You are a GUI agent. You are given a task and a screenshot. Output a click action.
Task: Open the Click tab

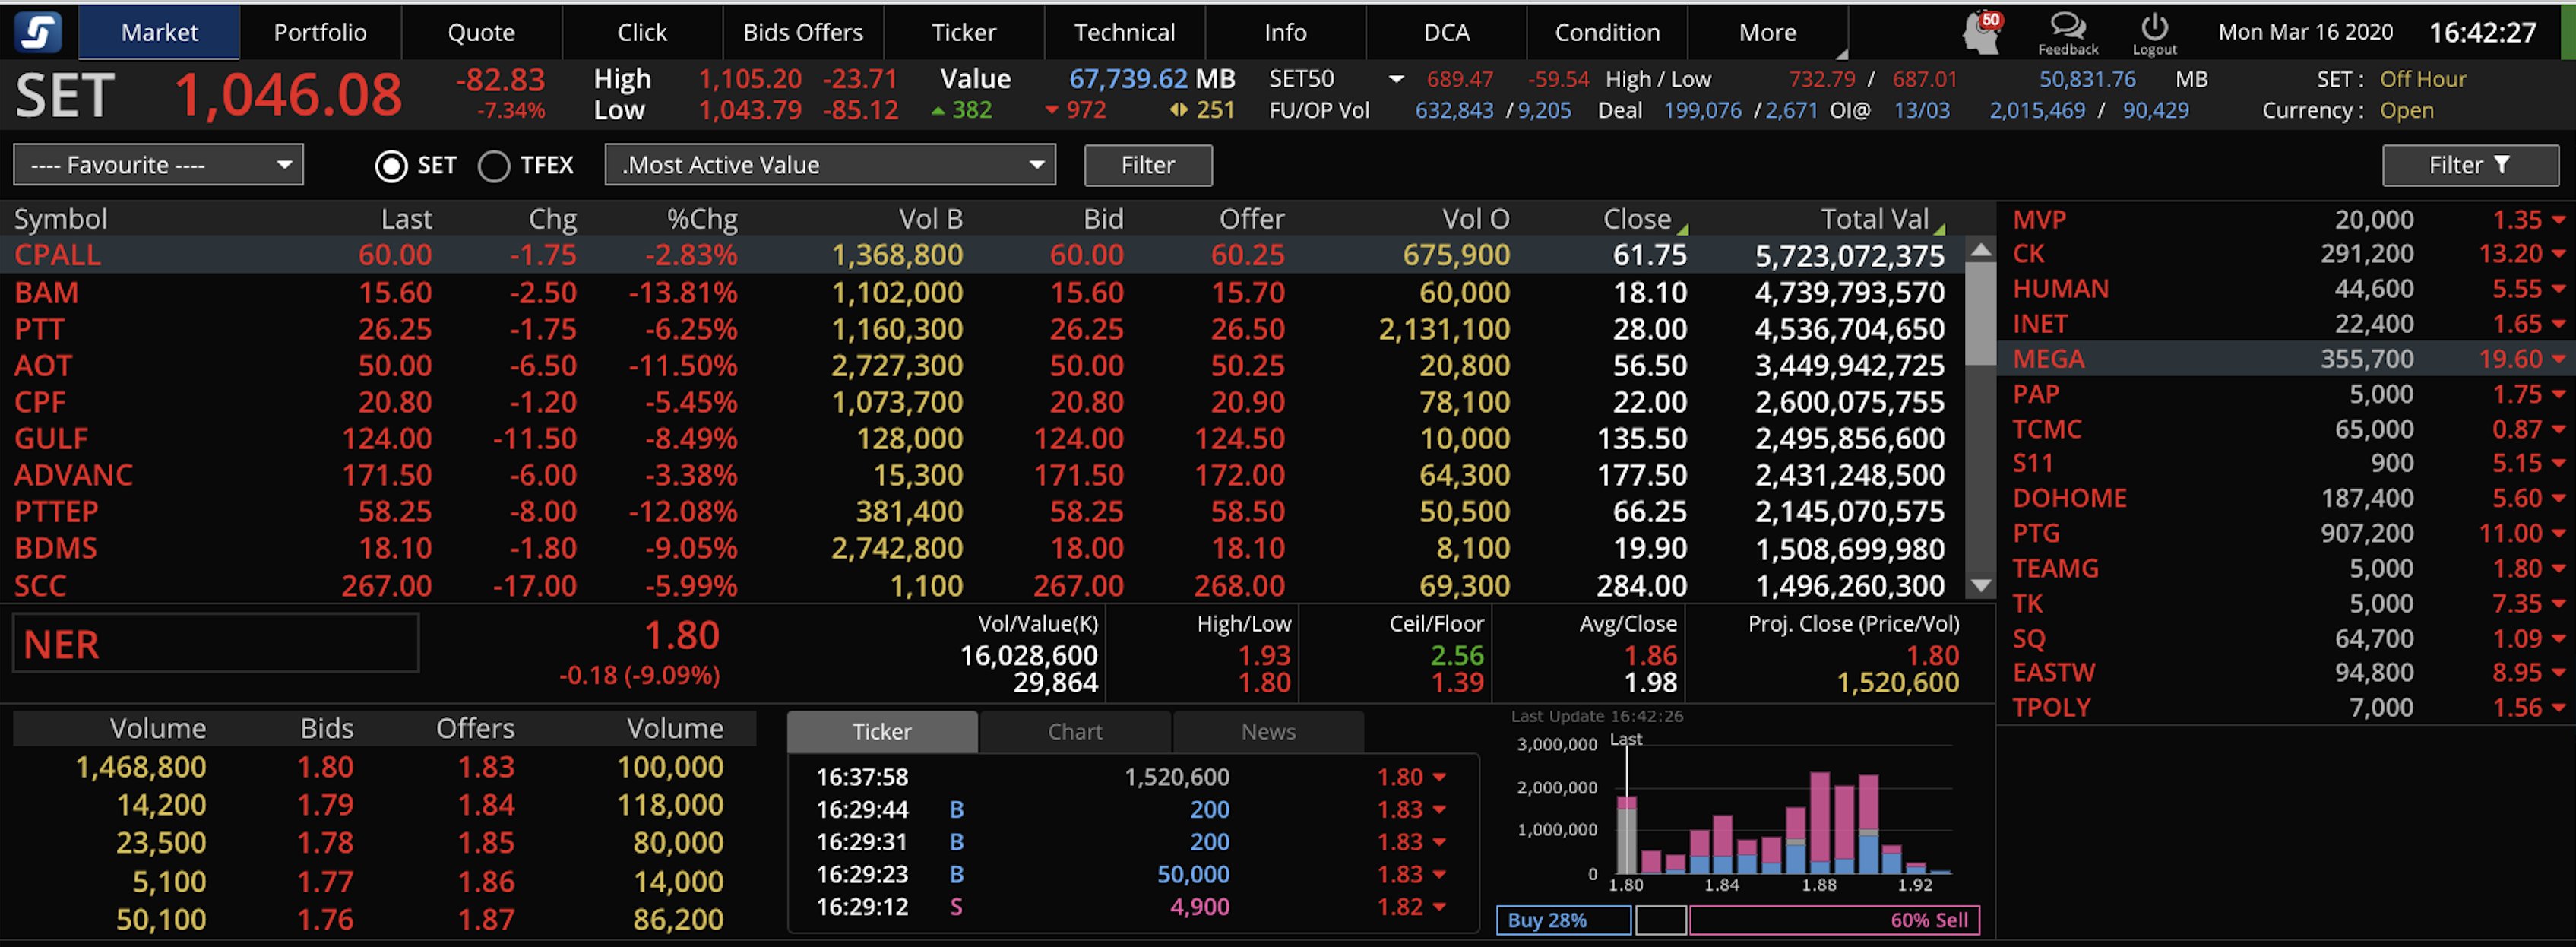pos(642,32)
